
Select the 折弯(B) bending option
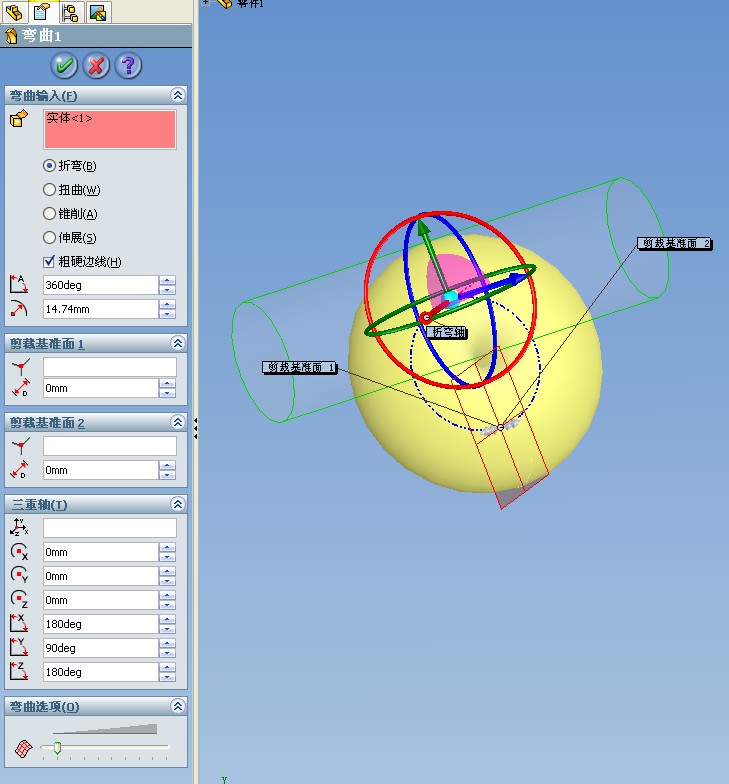(x=49, y=166)
